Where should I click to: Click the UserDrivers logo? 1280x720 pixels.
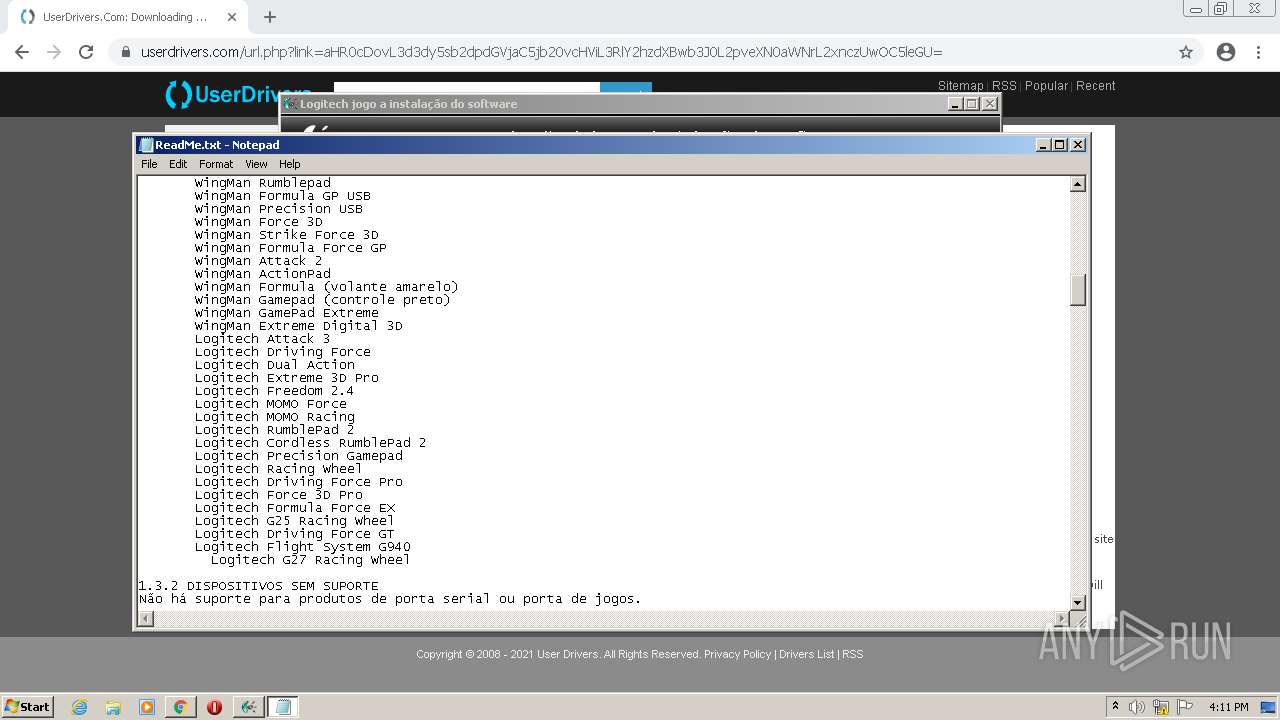[238, 94]
